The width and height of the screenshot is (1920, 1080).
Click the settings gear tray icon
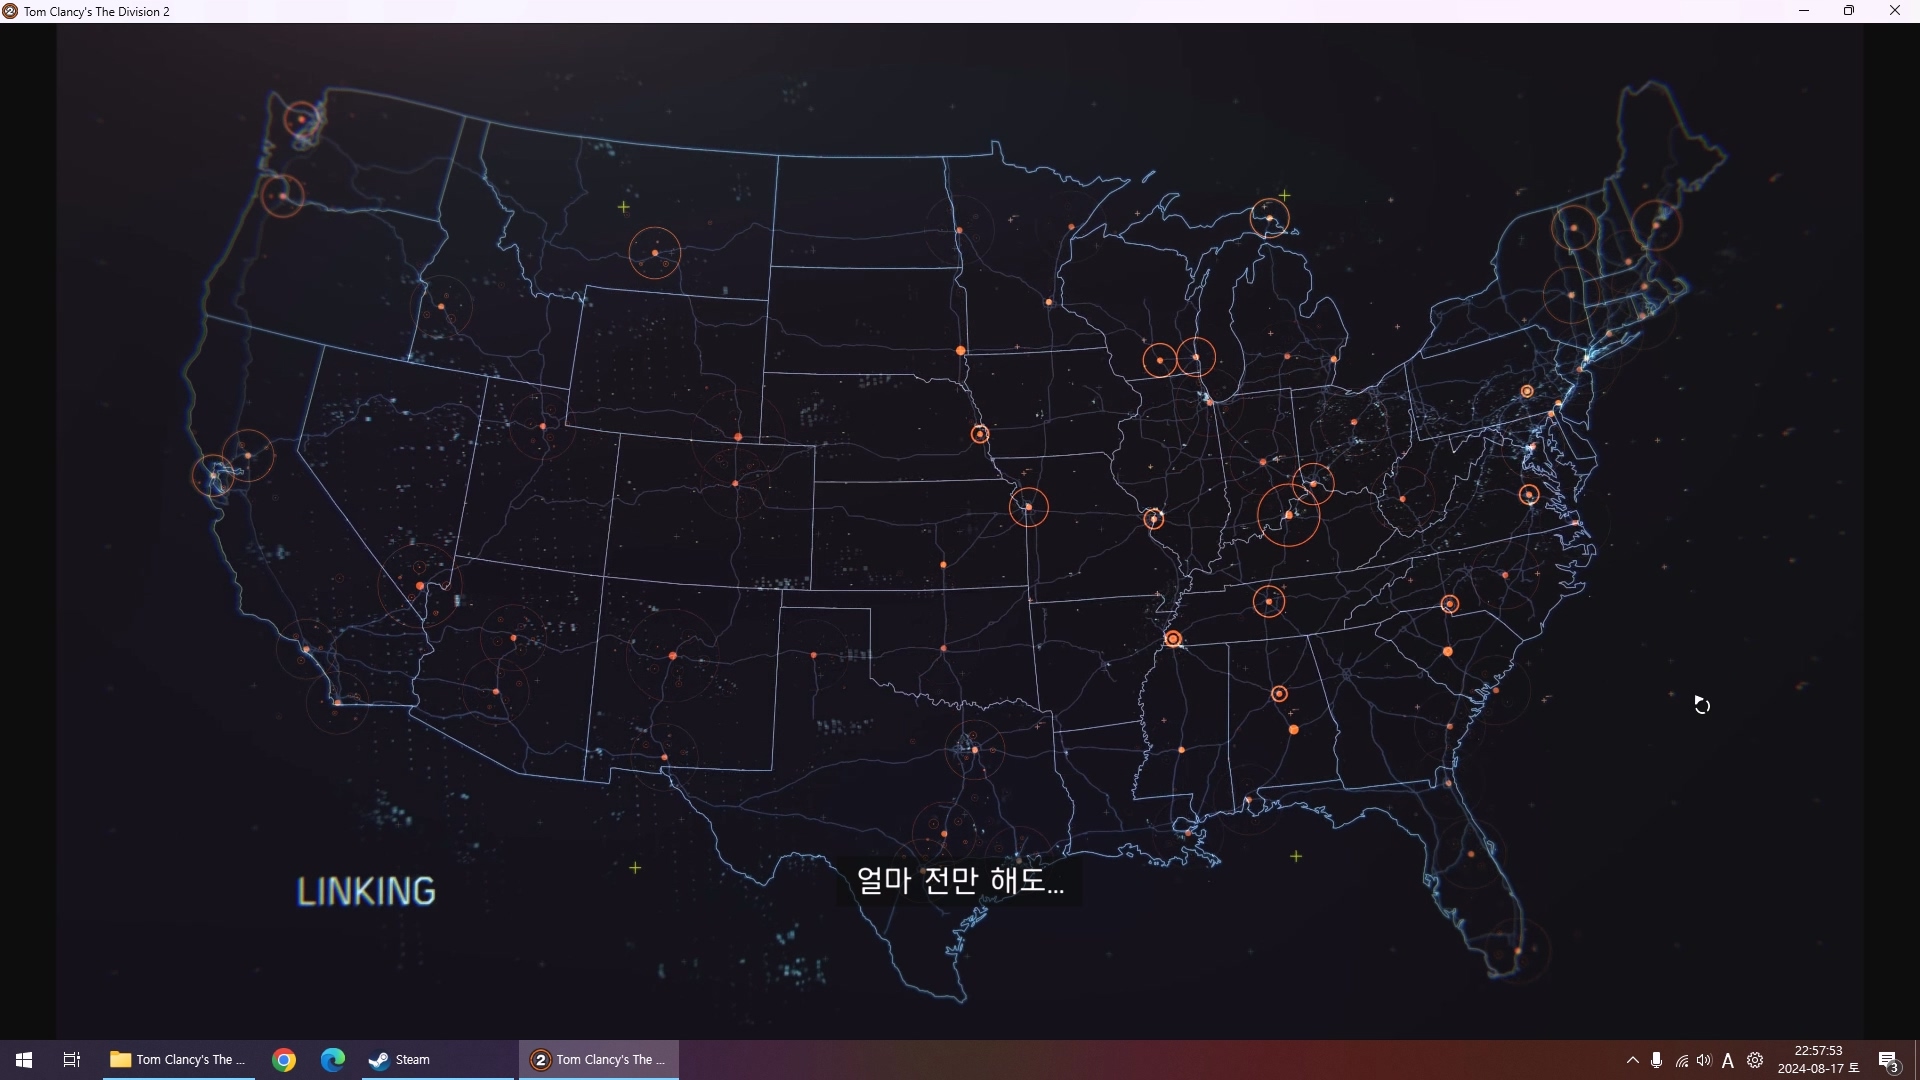[1755, 1061]
